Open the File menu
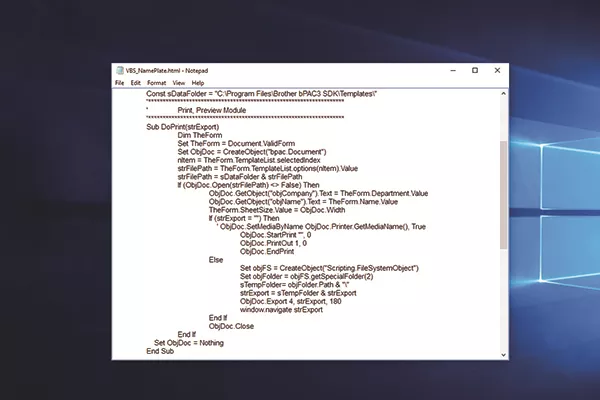Image resolution: width=600 pixels, height=400 pixels. coord(119,83)
